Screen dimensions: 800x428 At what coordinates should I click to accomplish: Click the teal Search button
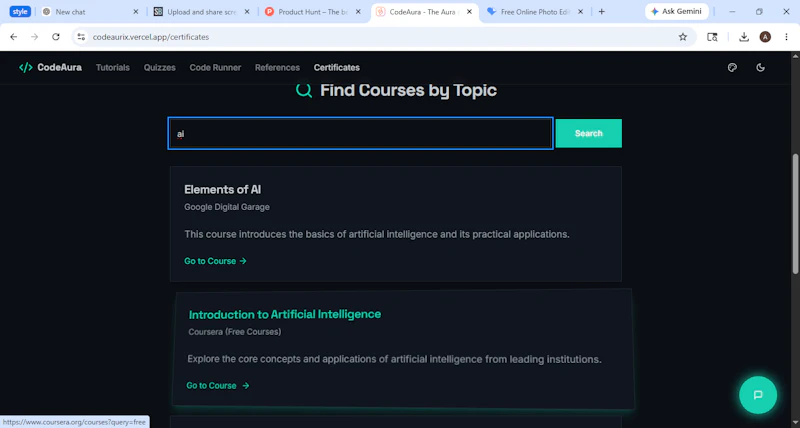point(589,133)
